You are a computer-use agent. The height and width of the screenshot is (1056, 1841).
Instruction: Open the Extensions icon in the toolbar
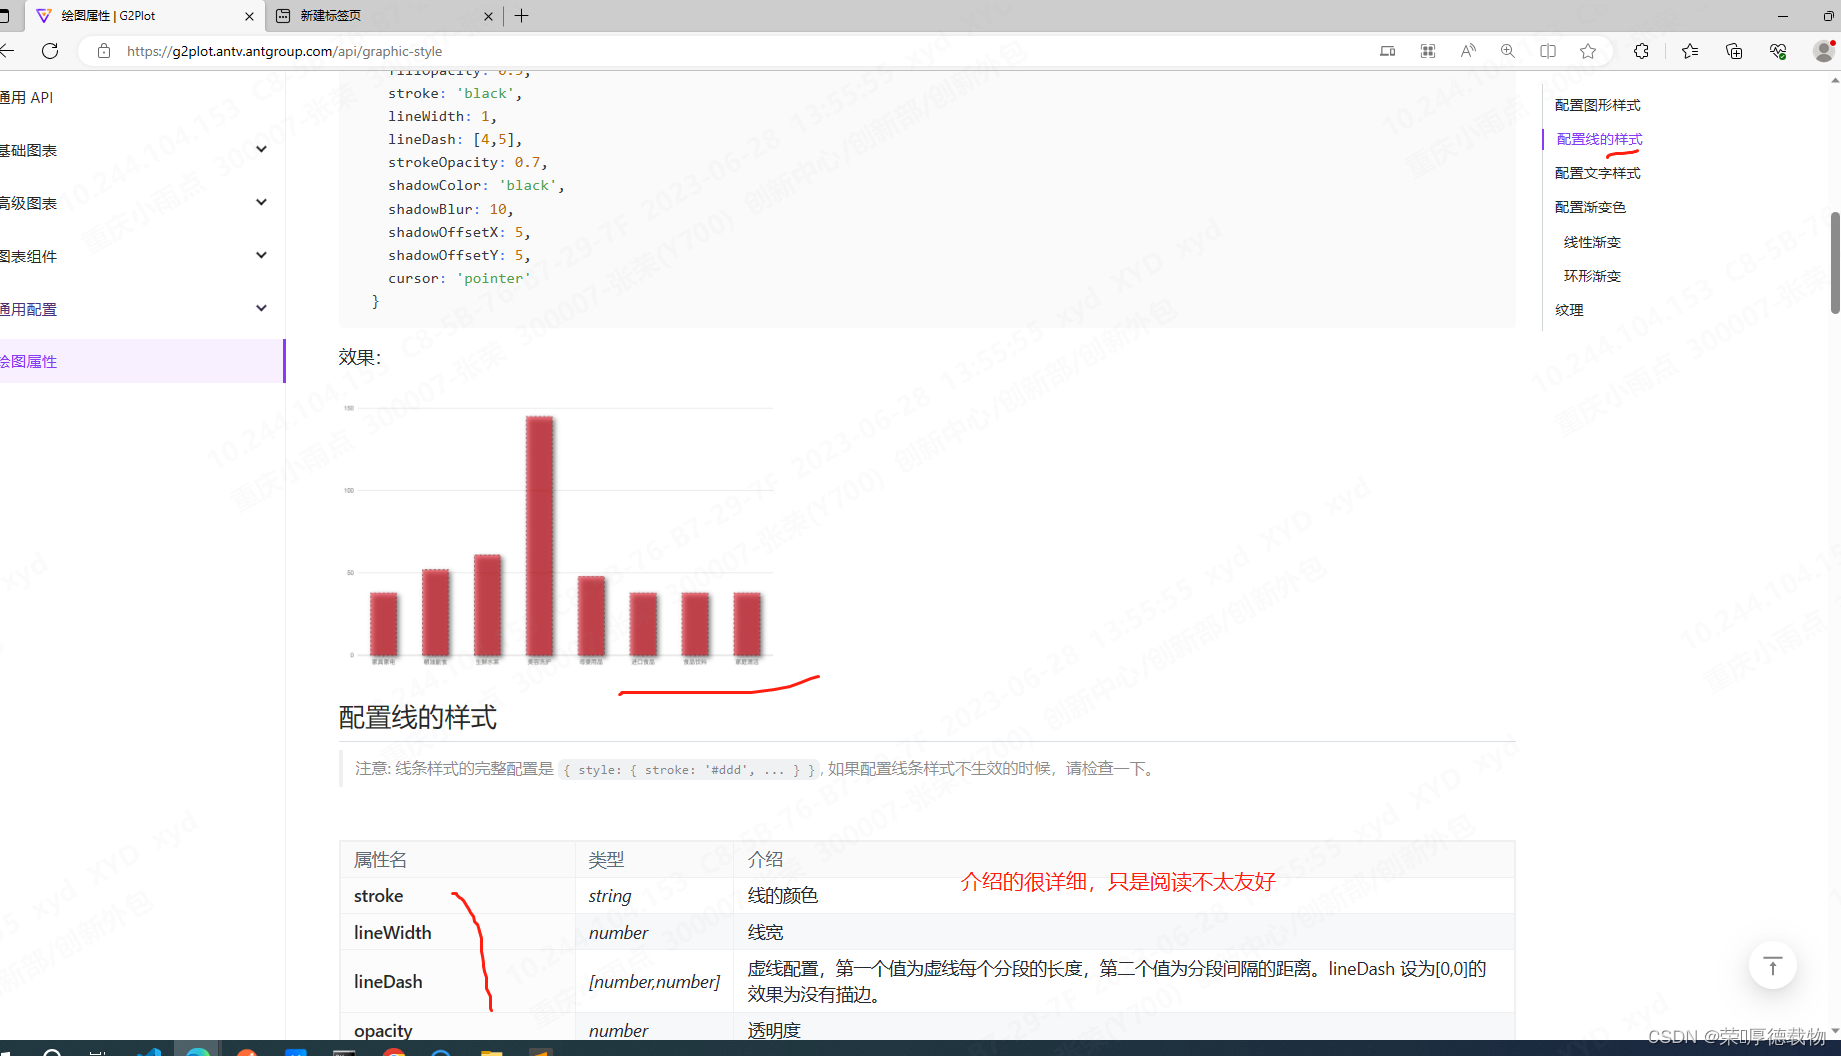tap(1641, 51)
